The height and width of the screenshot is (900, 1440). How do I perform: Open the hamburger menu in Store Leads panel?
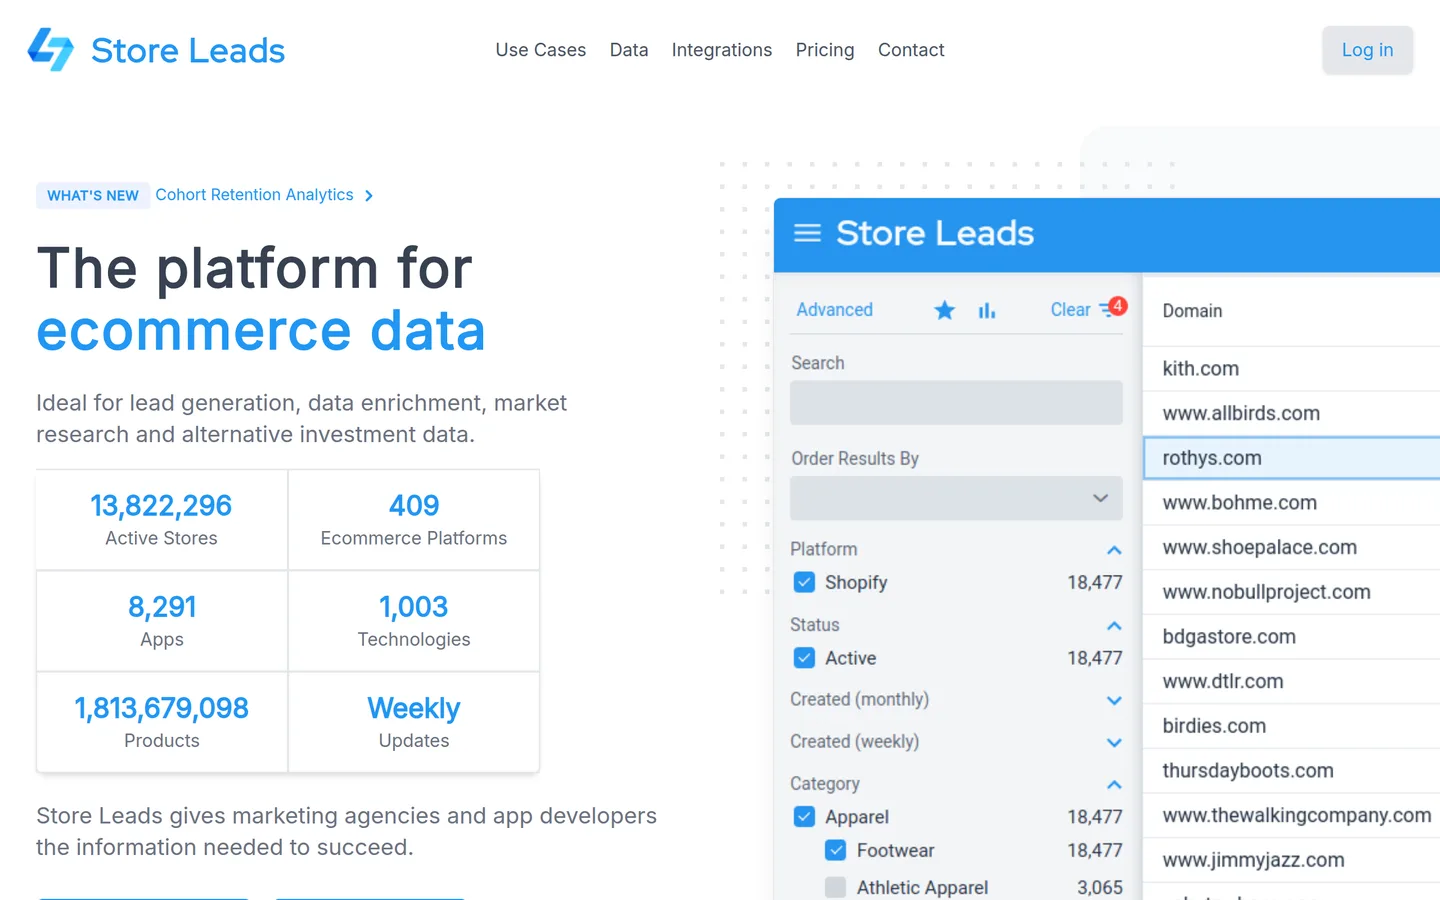pyautogui.click(x=807, y=233)
